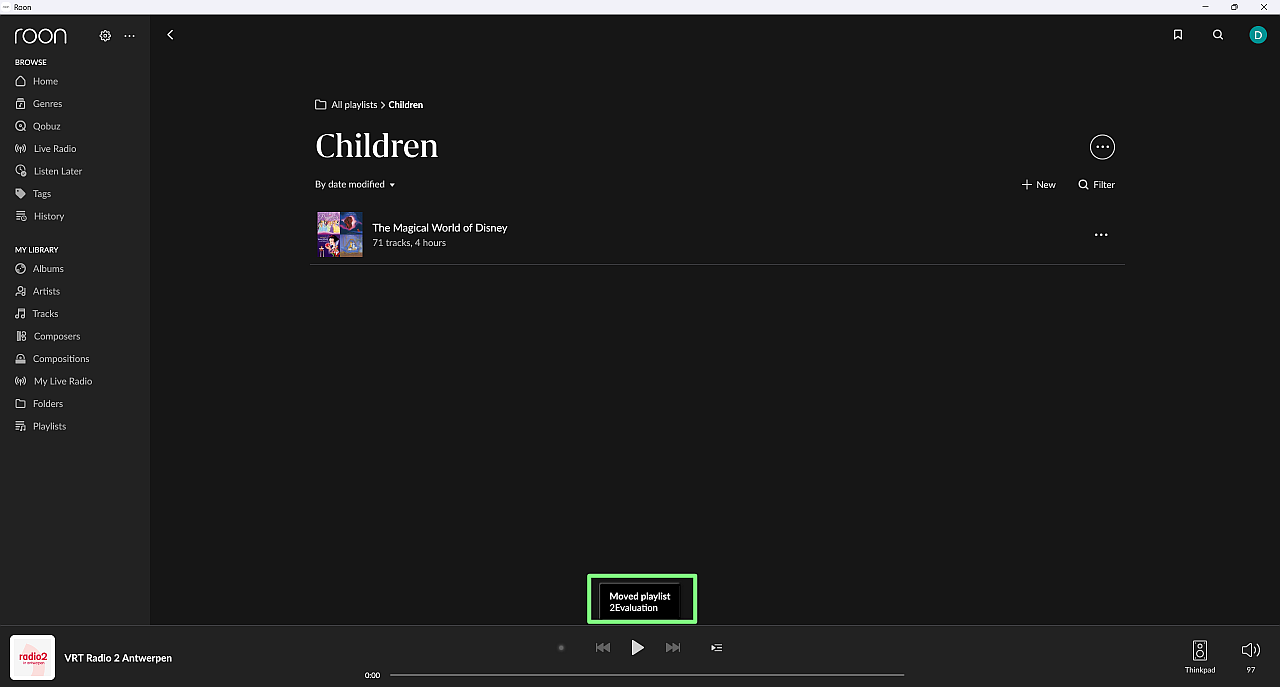Click the playback seek progress bar

pyautogui.click(x=646, y=675)
